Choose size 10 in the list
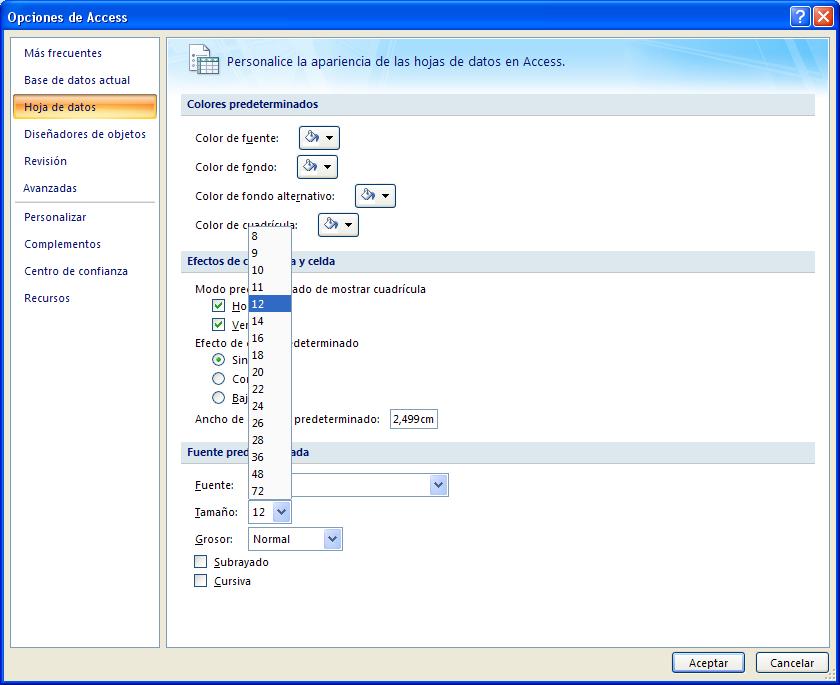 pyautogui.click(x=270, y=270)
